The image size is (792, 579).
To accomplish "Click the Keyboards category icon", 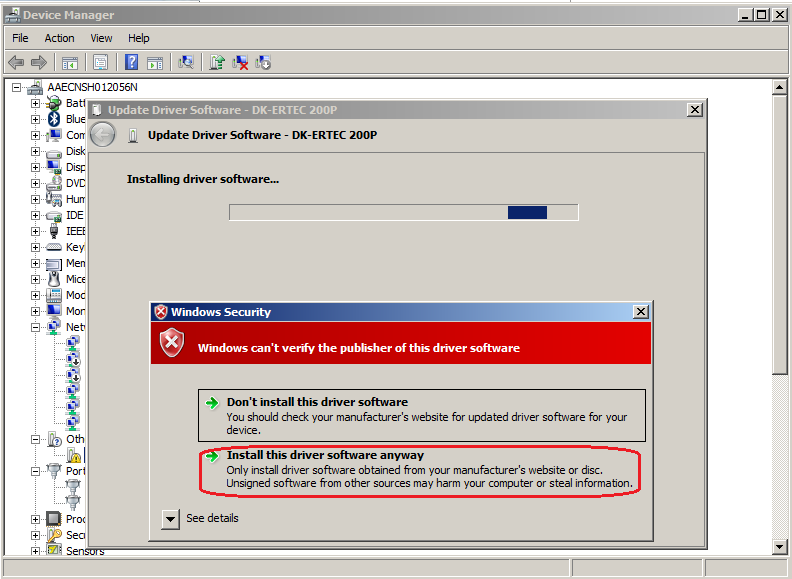I will pyautogui.click(x=54, y=247).
